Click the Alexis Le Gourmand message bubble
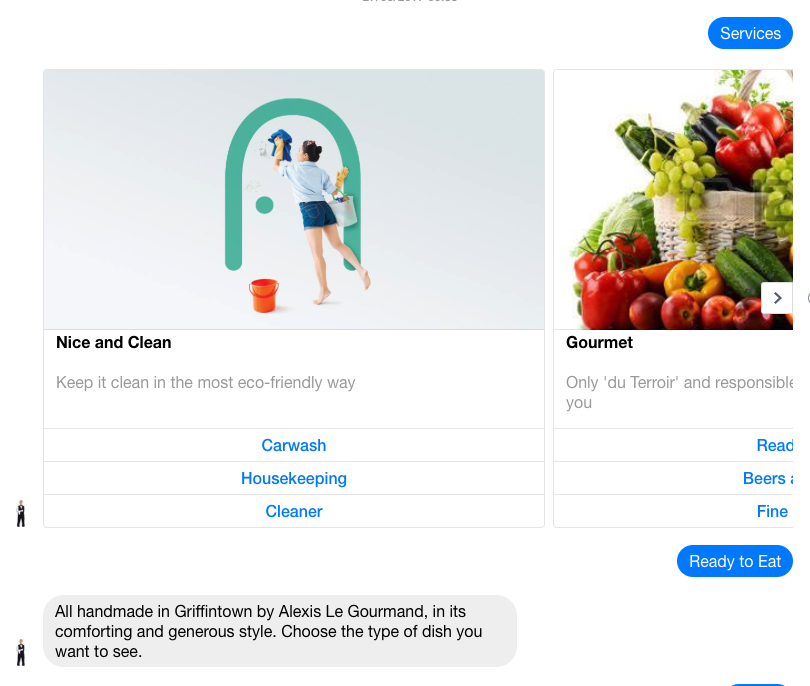Screen dimensions: 810x686 (280, 631)
